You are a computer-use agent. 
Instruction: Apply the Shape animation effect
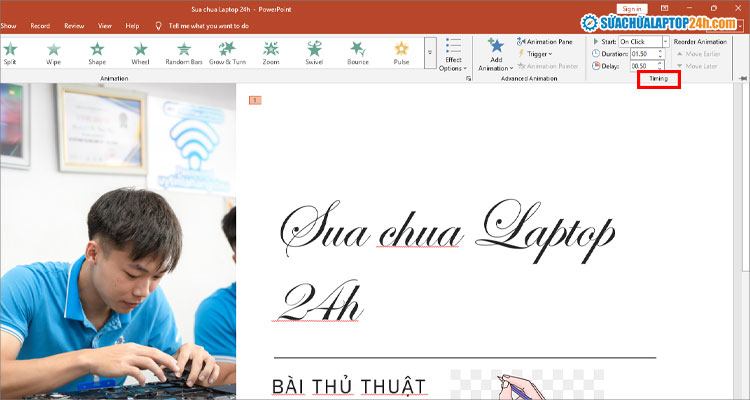point(97,53)
